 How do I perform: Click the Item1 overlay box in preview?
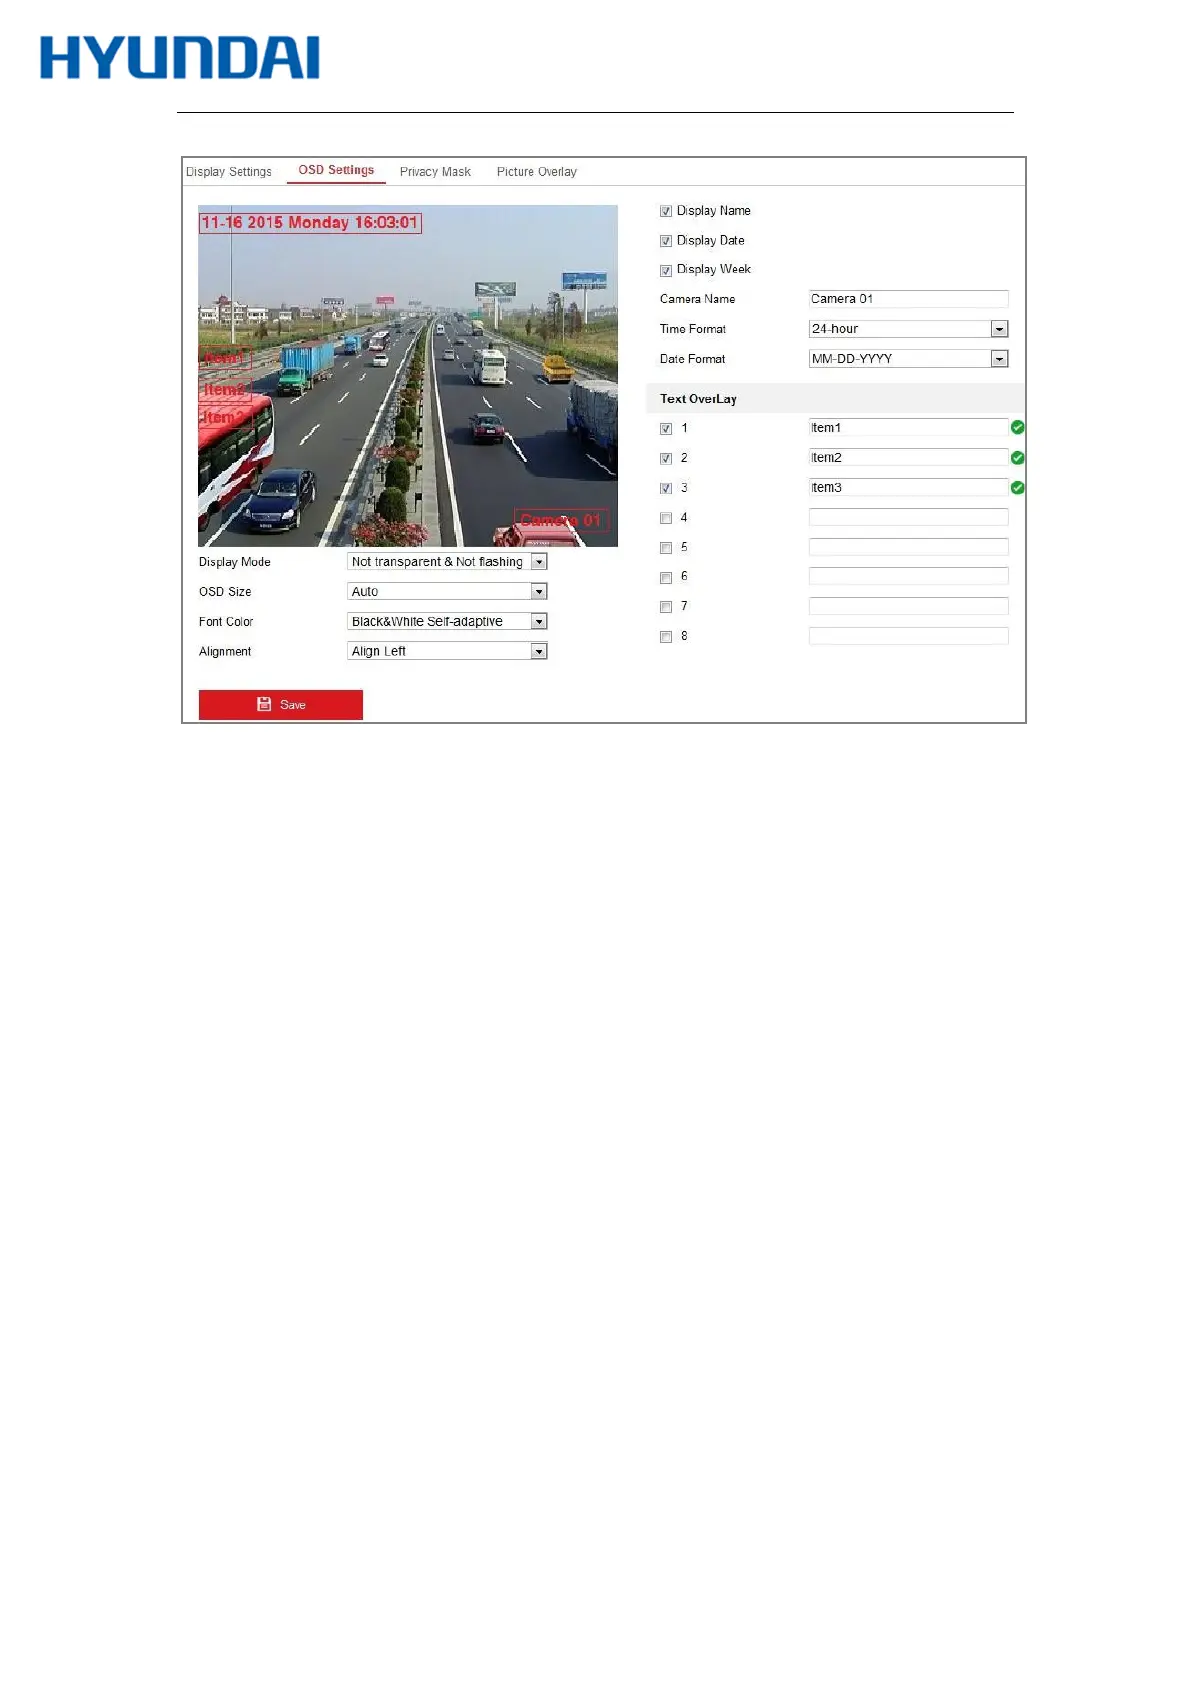pyautogui.click(x=225, y=359)
